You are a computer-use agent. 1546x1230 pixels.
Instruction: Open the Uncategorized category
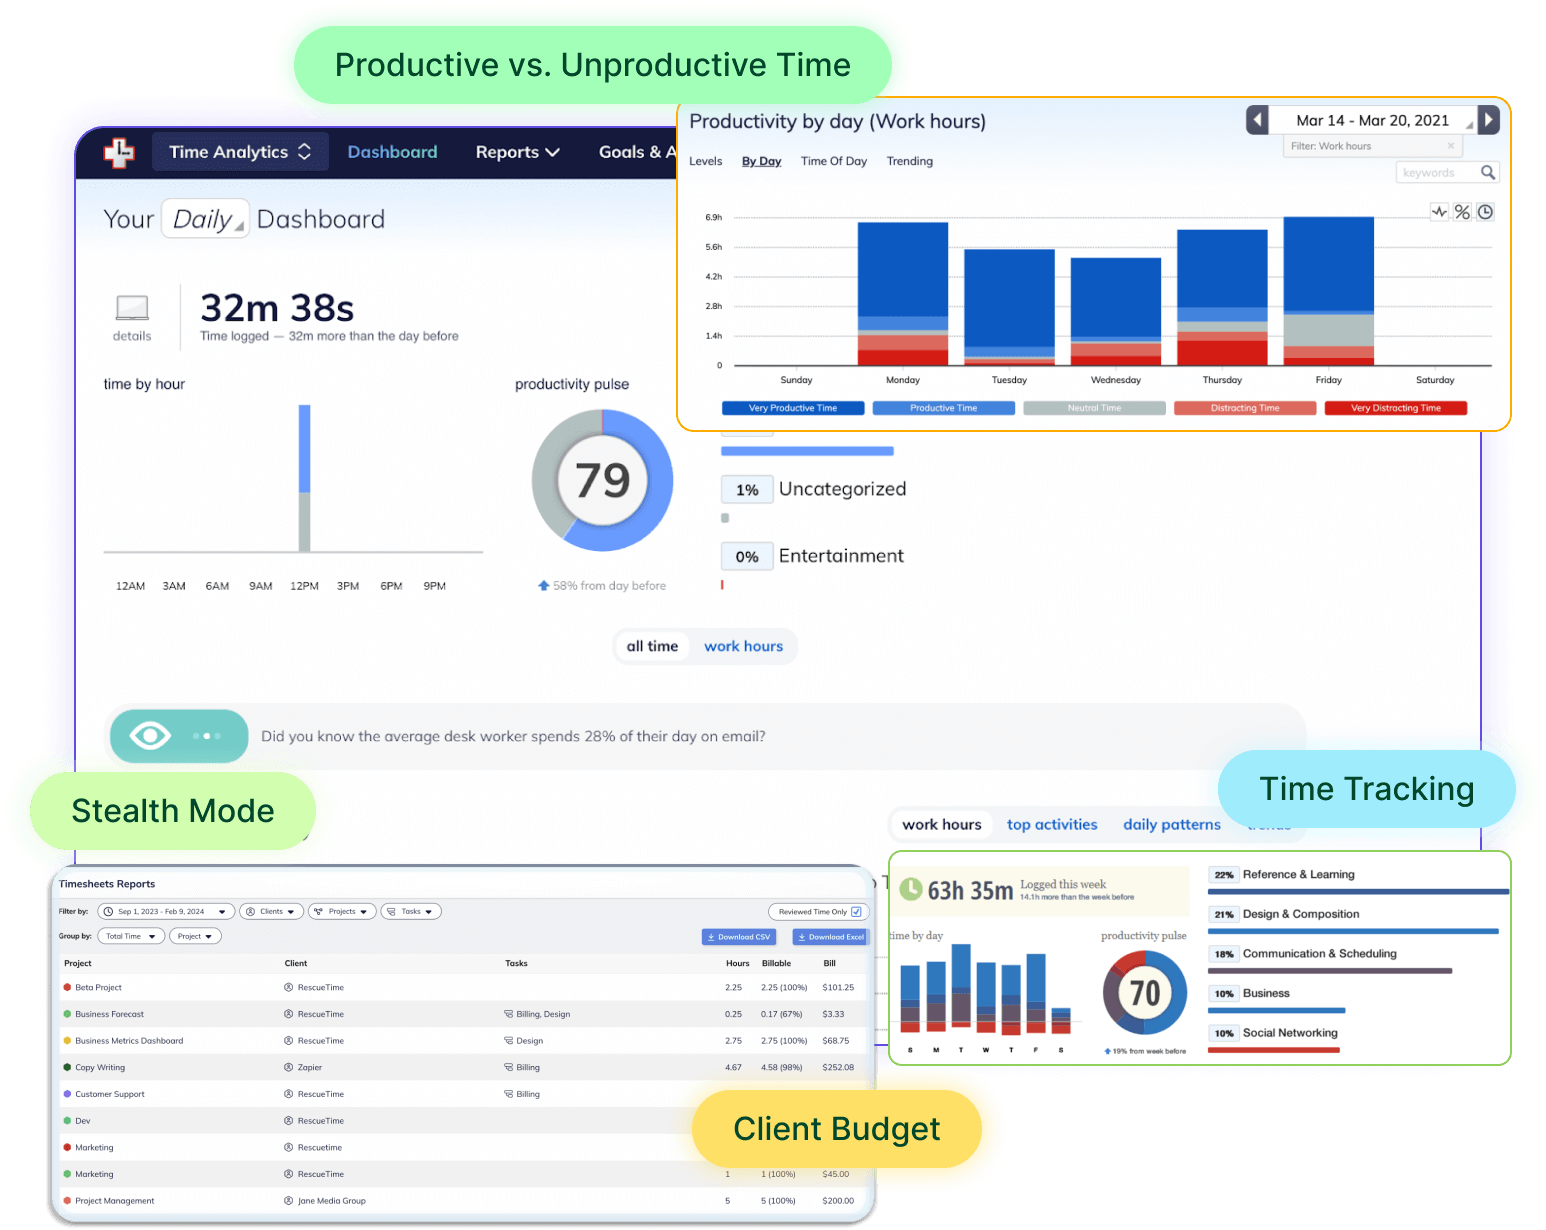842,489
